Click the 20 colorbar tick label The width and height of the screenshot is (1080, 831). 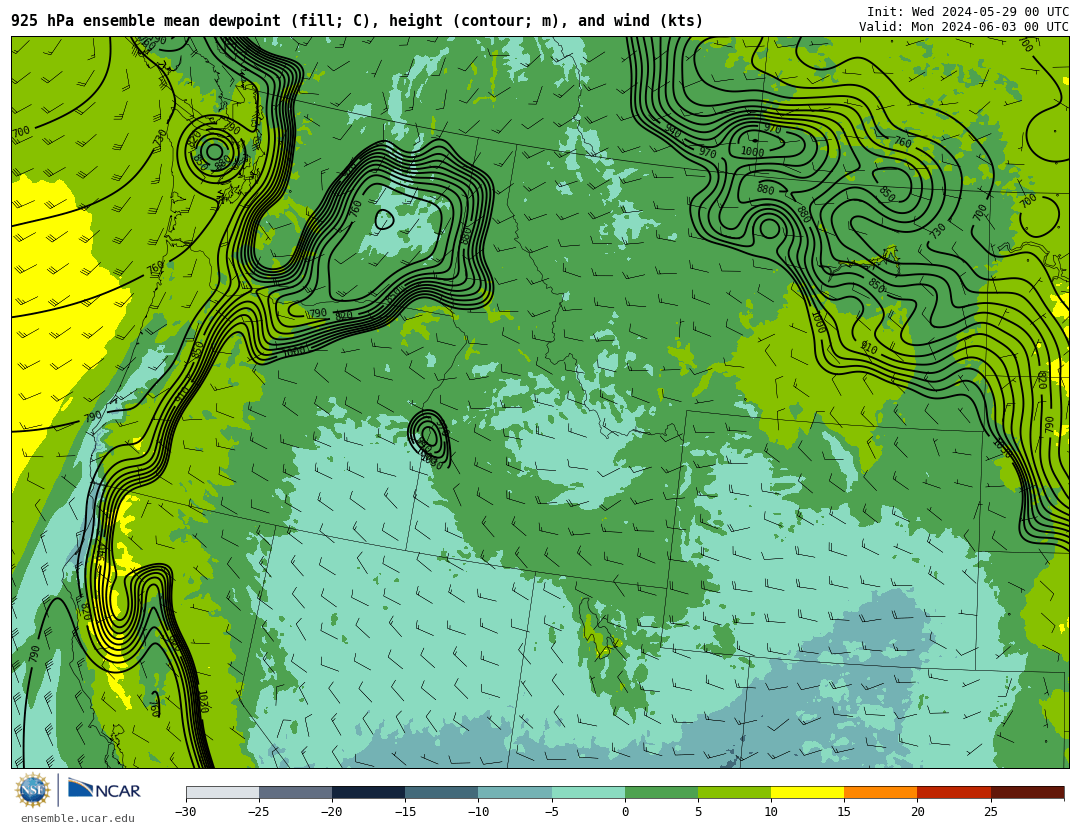point(917,812)
